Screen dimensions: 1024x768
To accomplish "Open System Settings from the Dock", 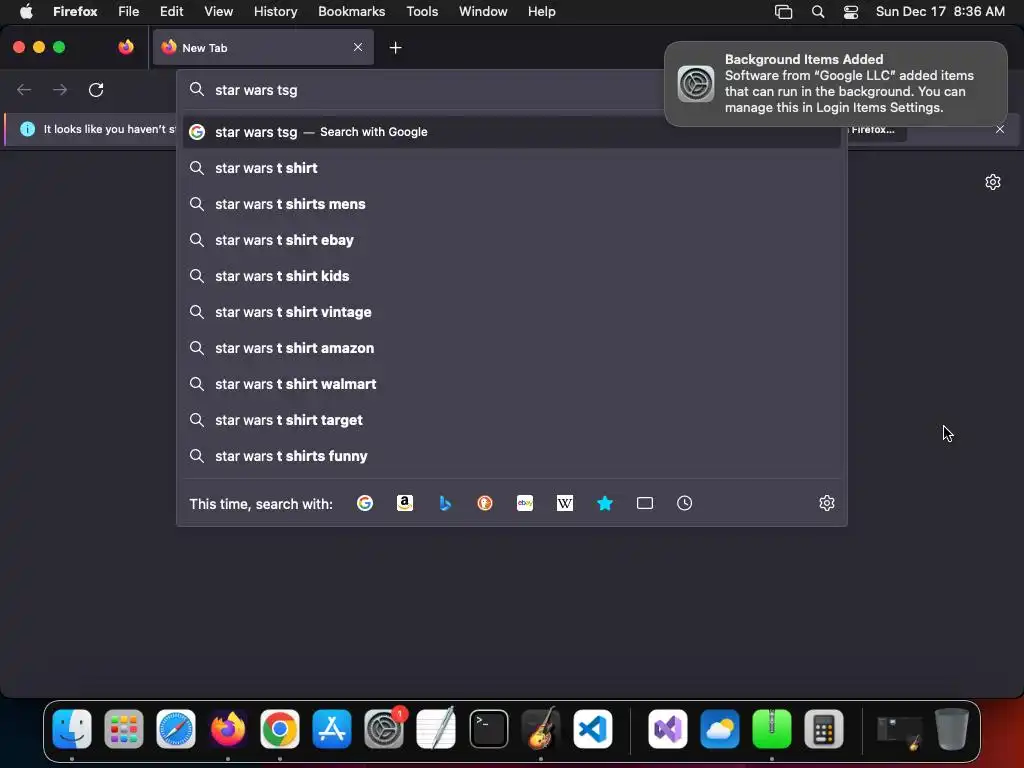I will (x=384, y=729).
